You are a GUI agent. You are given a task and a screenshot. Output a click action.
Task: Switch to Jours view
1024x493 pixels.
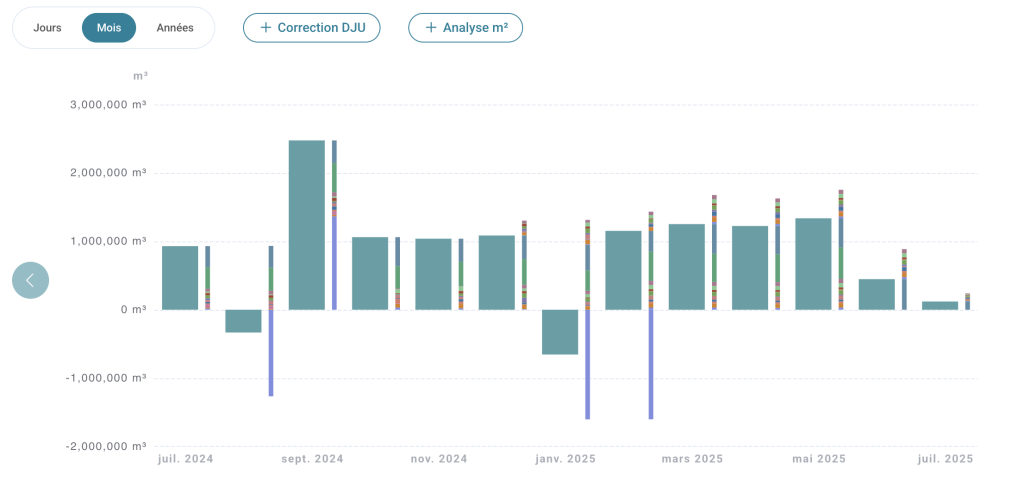pyautogui.click(x=48, y=28)
